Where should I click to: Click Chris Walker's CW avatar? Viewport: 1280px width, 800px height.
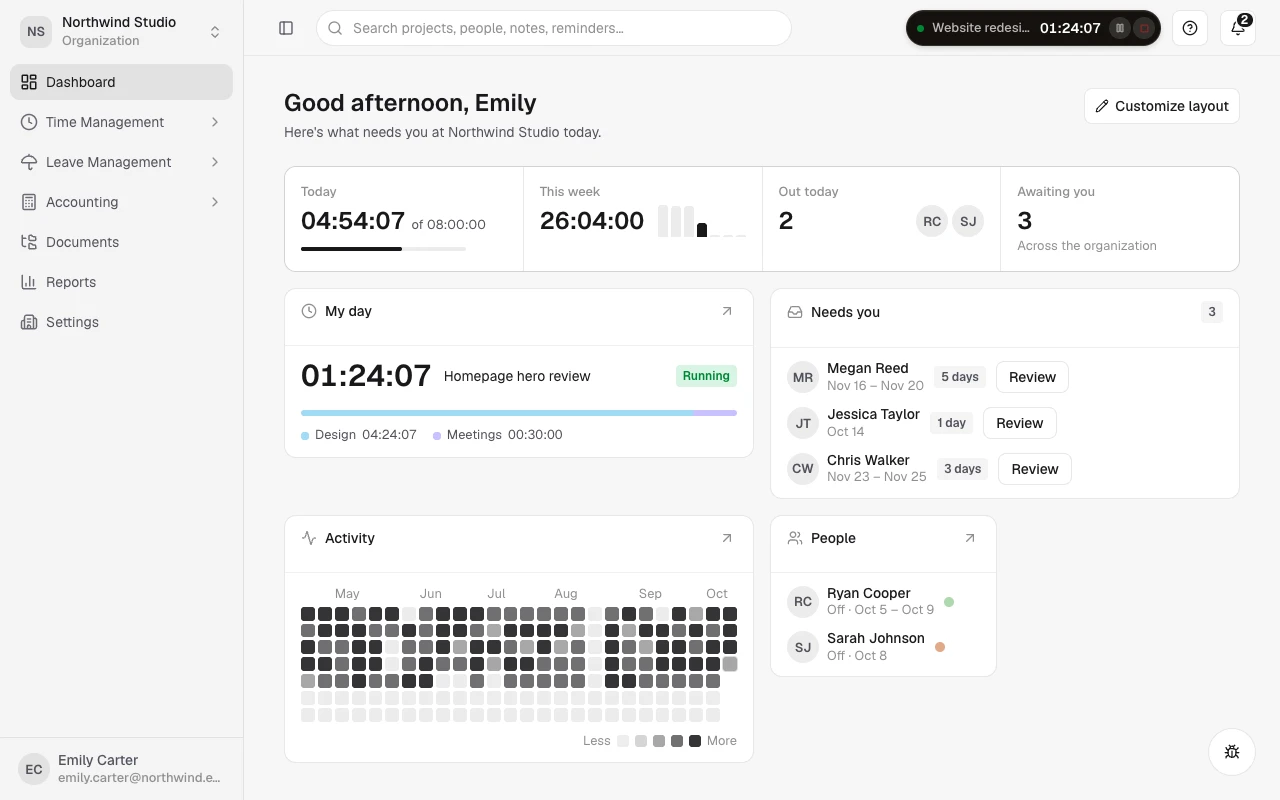[803, 468]
